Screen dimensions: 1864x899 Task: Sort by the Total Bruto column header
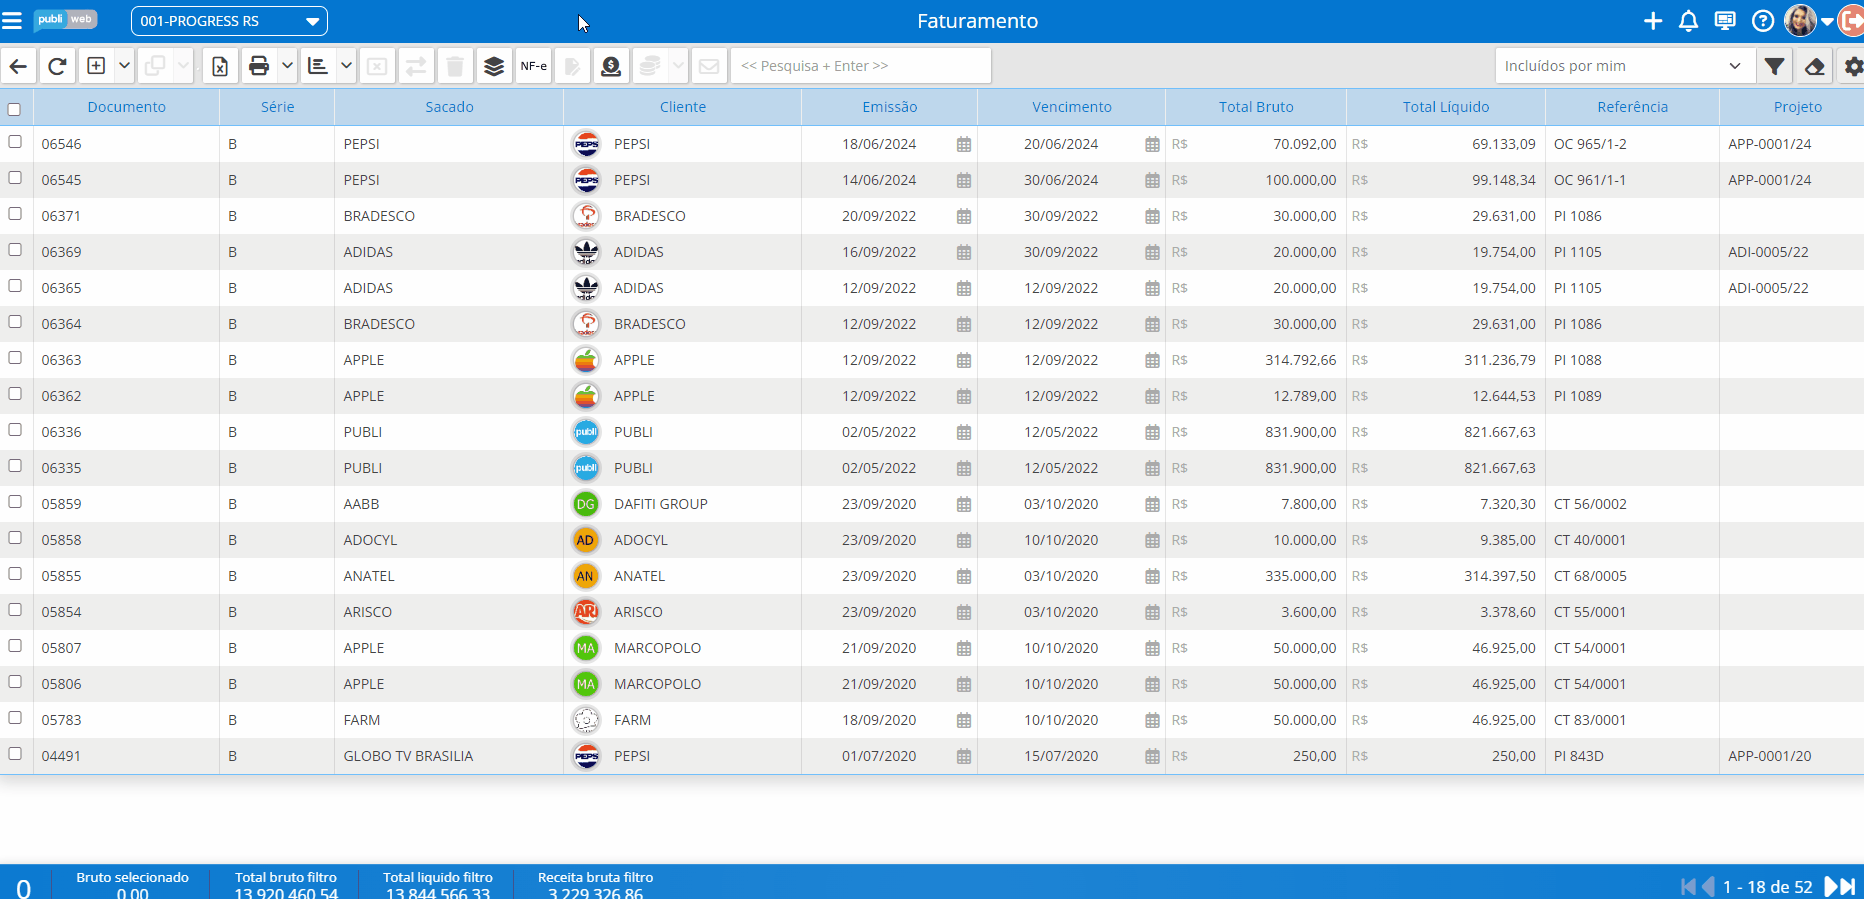pyautogui.click(x=1256, y=107)
